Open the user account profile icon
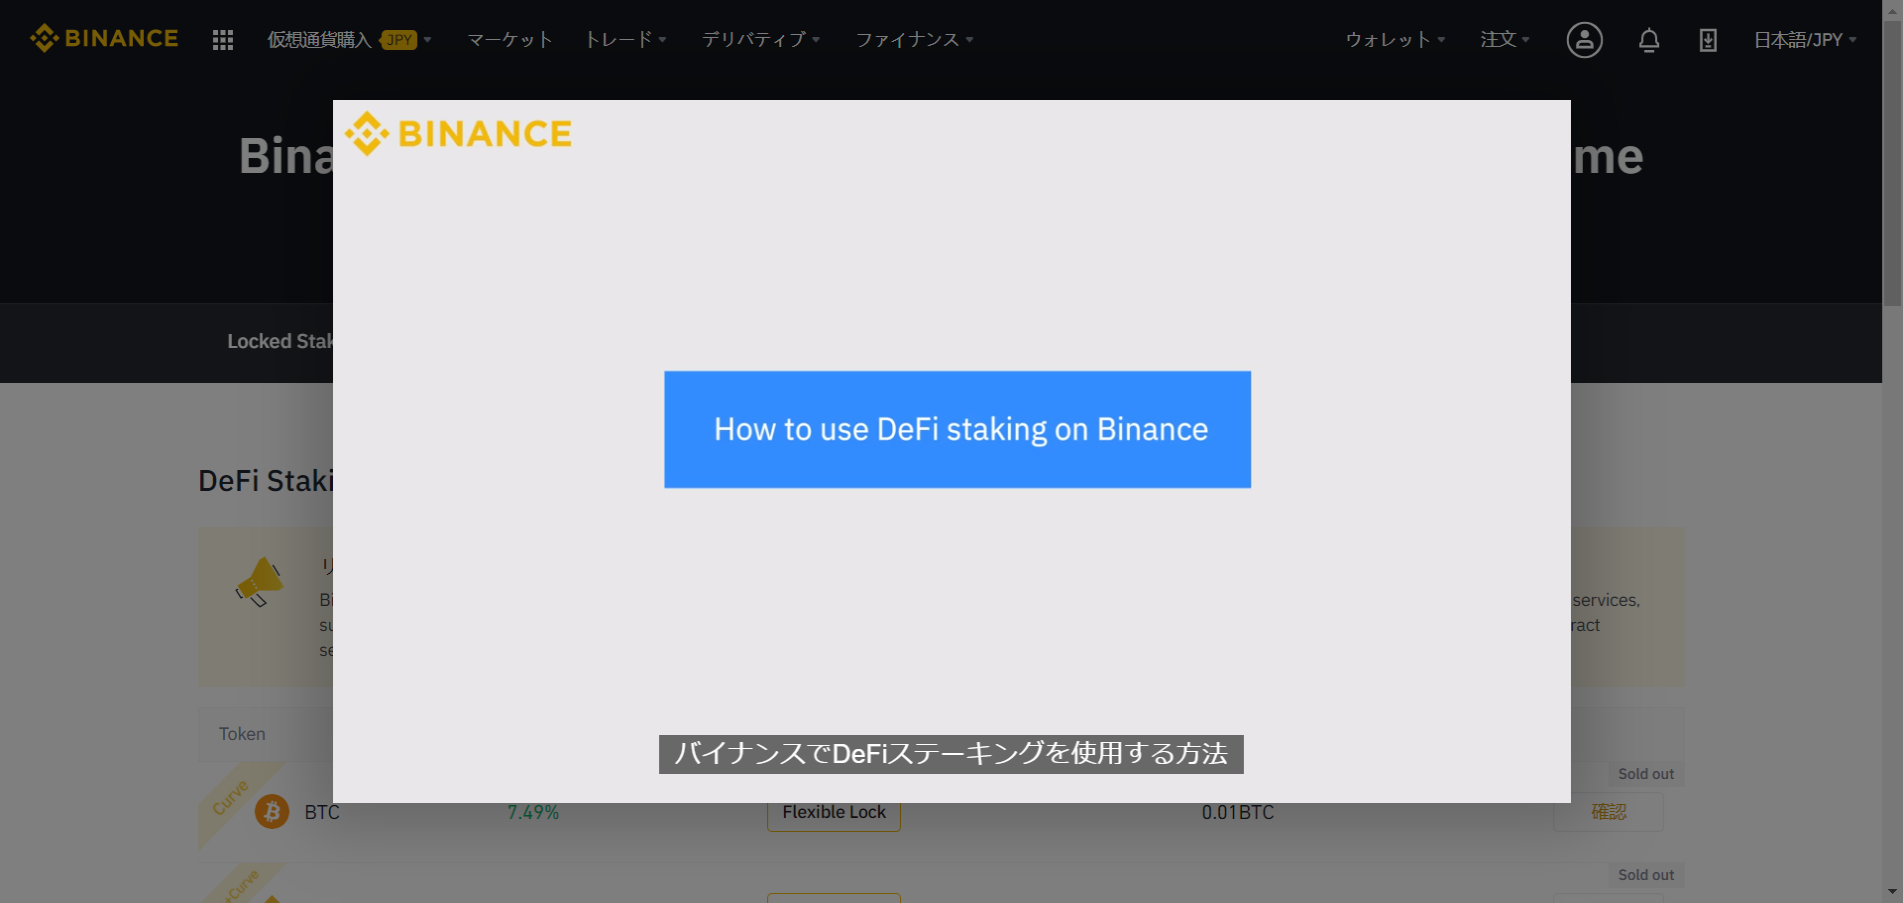The image size is (1903, 903). tap(1584, 40)
